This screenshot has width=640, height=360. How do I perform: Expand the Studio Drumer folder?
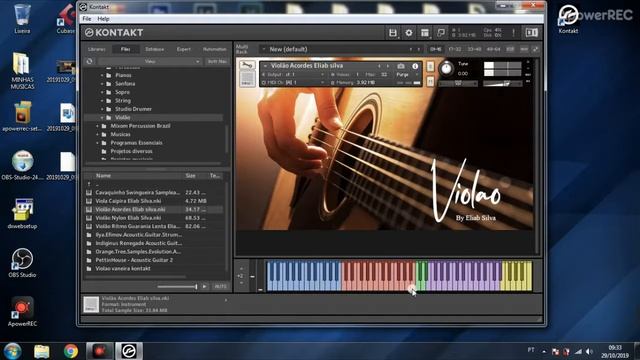point(102,109)
